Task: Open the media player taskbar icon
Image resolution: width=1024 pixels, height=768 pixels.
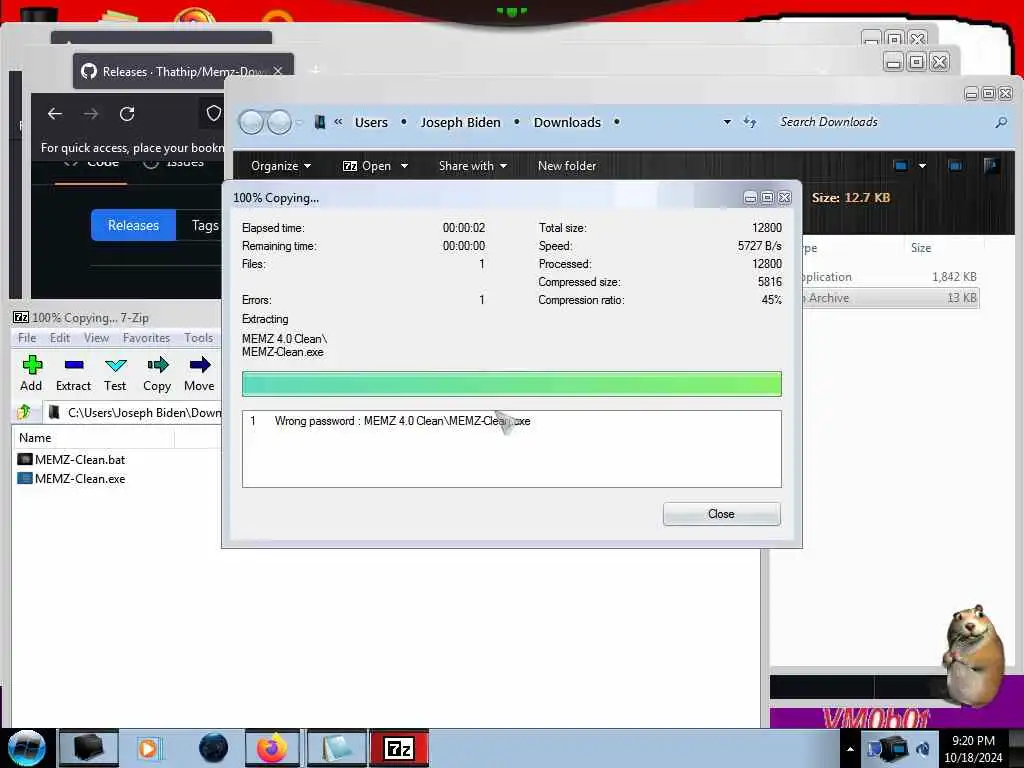Action: pyautogui.click(x=150, y=748)
